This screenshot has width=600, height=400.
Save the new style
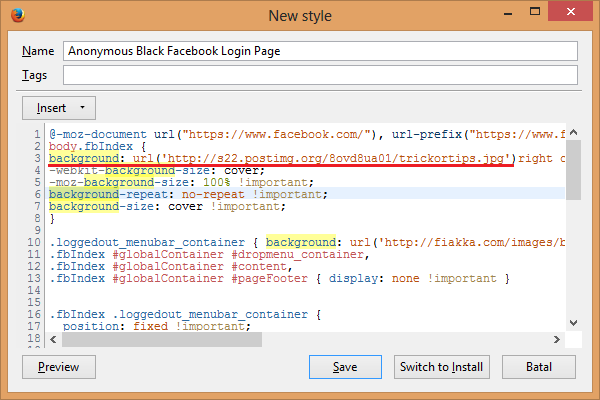point(345,367)
